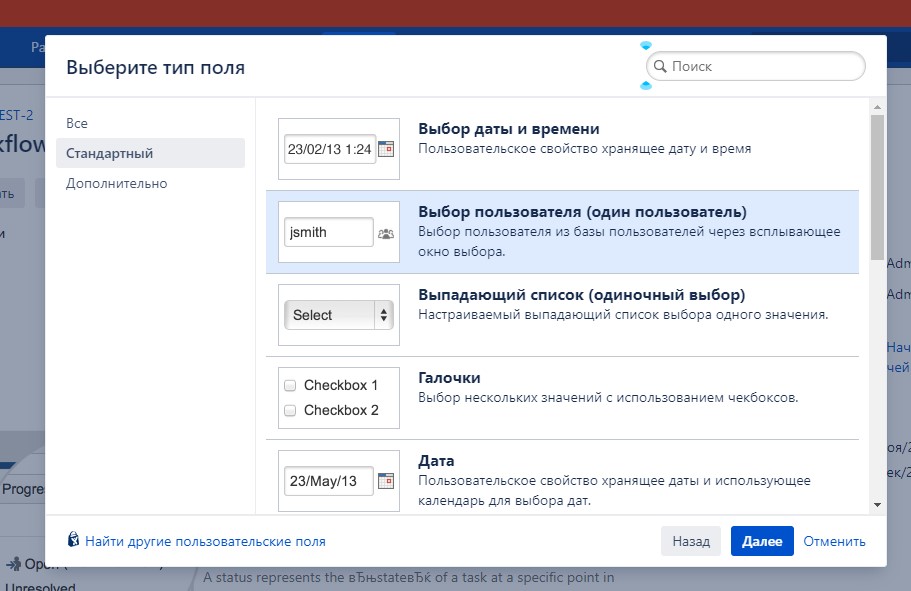Focus the Поиск search field
Image resolution: width=911 pixels, height=591 pixels.
click(756, 66)
